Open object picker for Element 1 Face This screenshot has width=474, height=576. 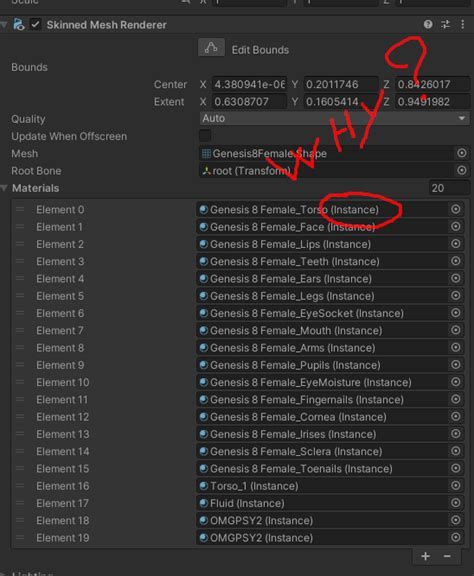(456, 227)
